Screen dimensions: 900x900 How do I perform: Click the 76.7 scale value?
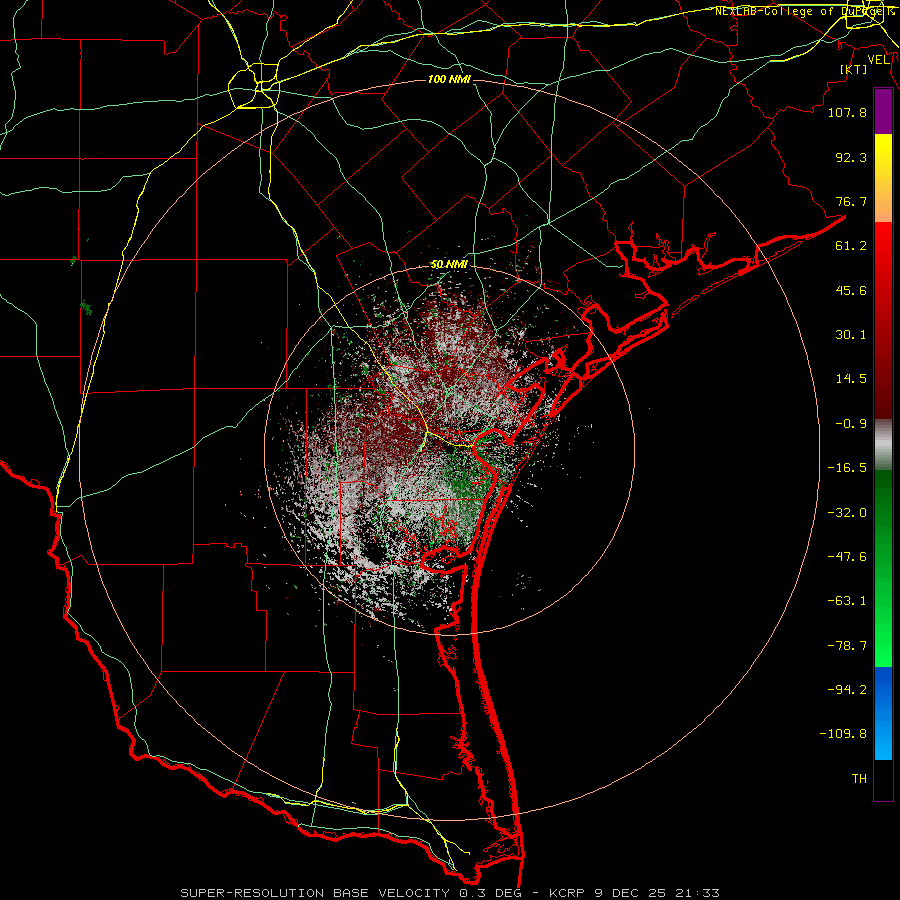tap(851, 201)
